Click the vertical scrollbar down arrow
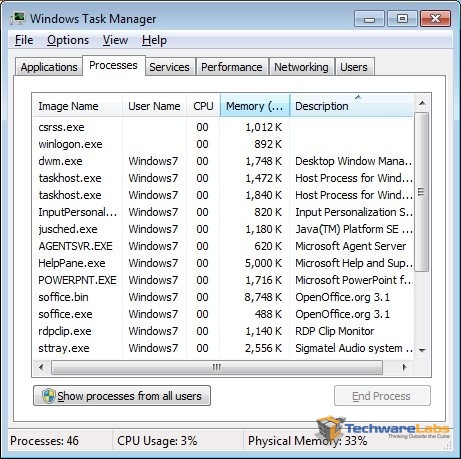 [422, 350]
